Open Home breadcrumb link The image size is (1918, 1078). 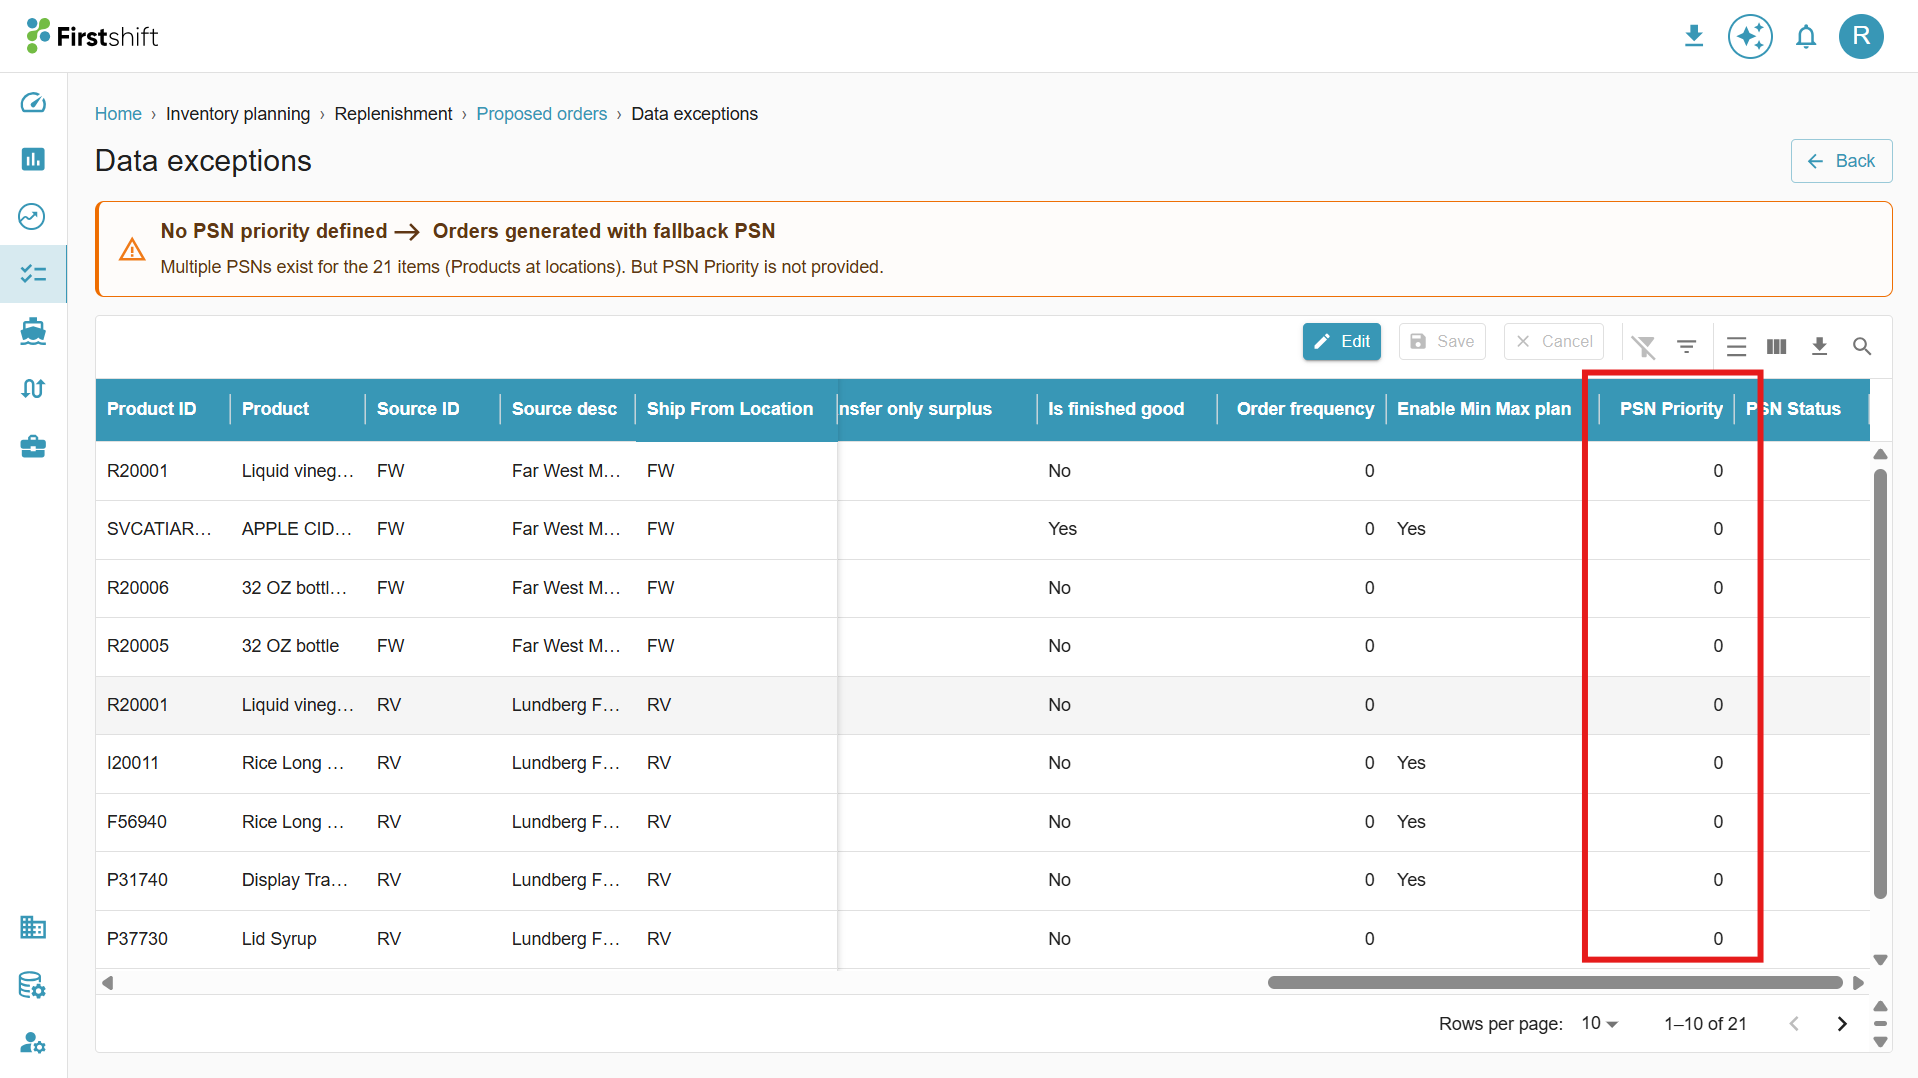[x=118, y=114]
